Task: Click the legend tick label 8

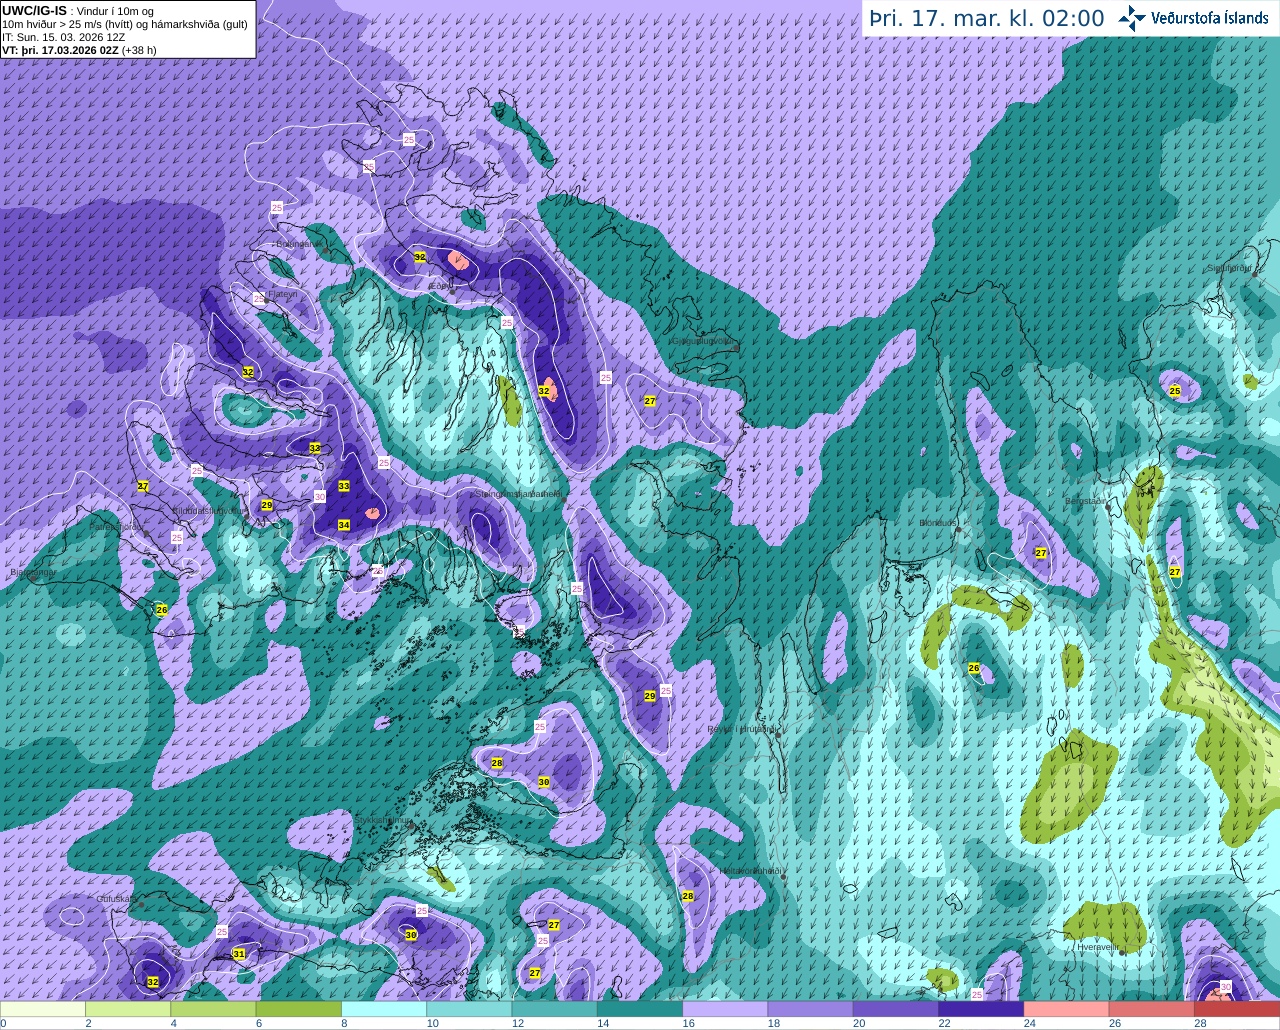Action: tap(342, 1023)
